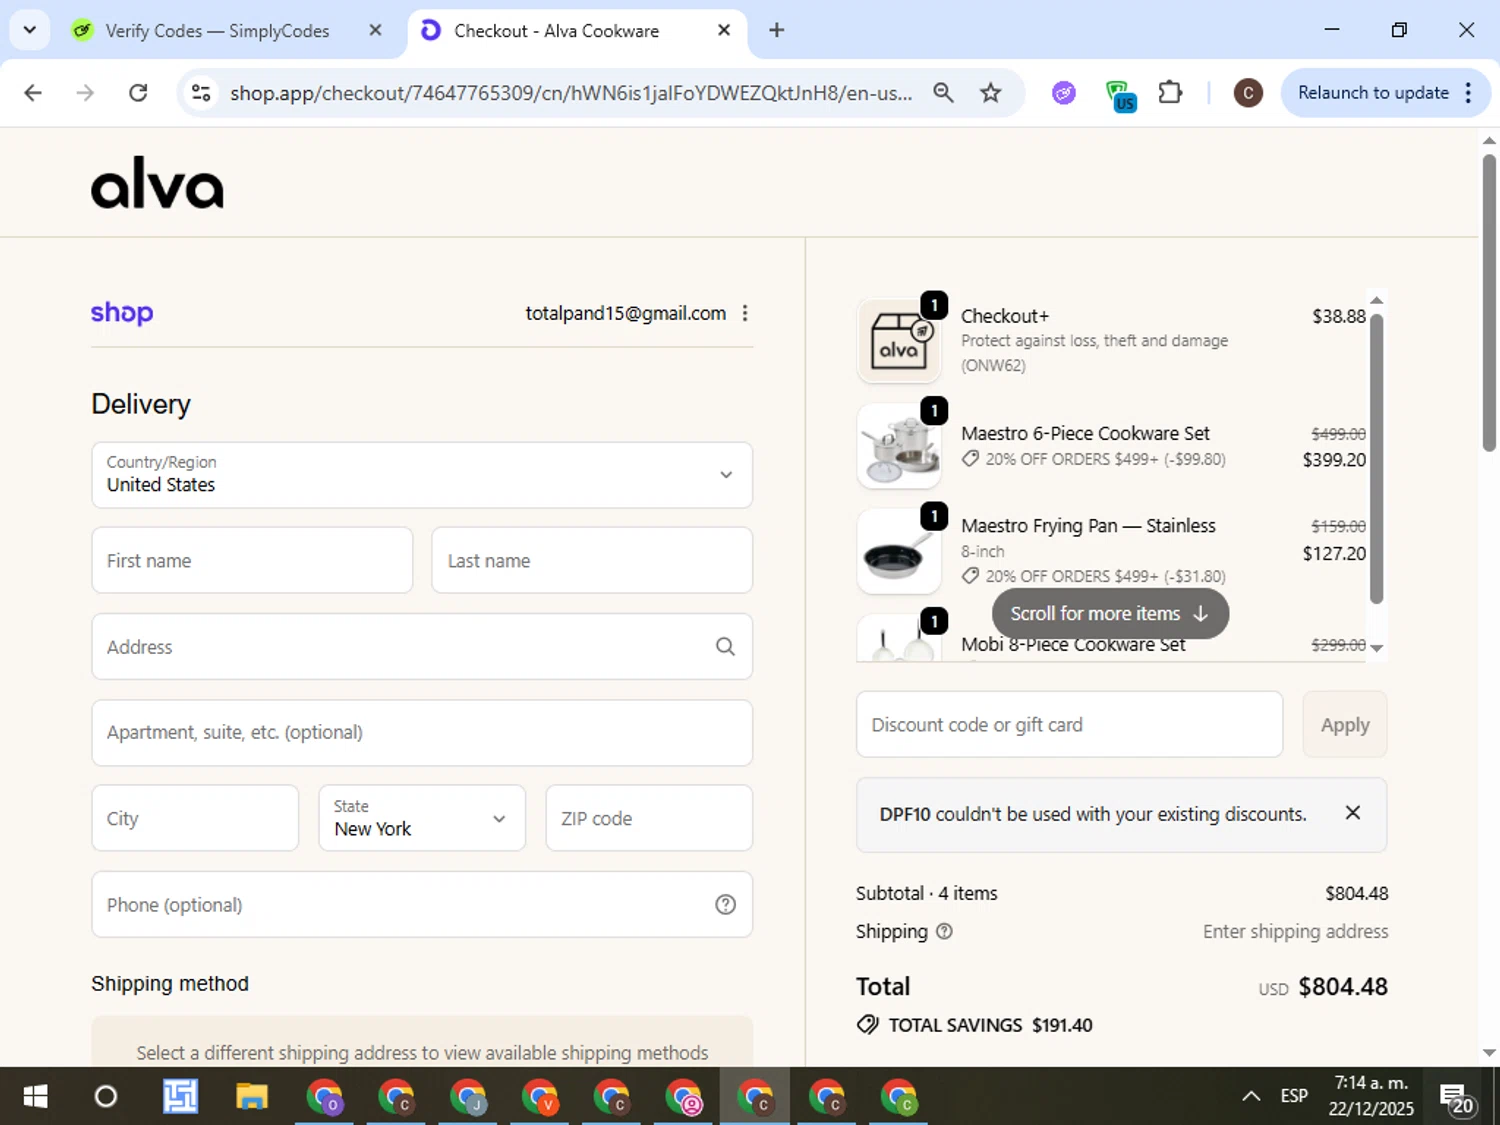The height and width of the screenshot is (1125, 1500).
Task: Open the Chrome profile avatar C
Action: click(1247, 93)
